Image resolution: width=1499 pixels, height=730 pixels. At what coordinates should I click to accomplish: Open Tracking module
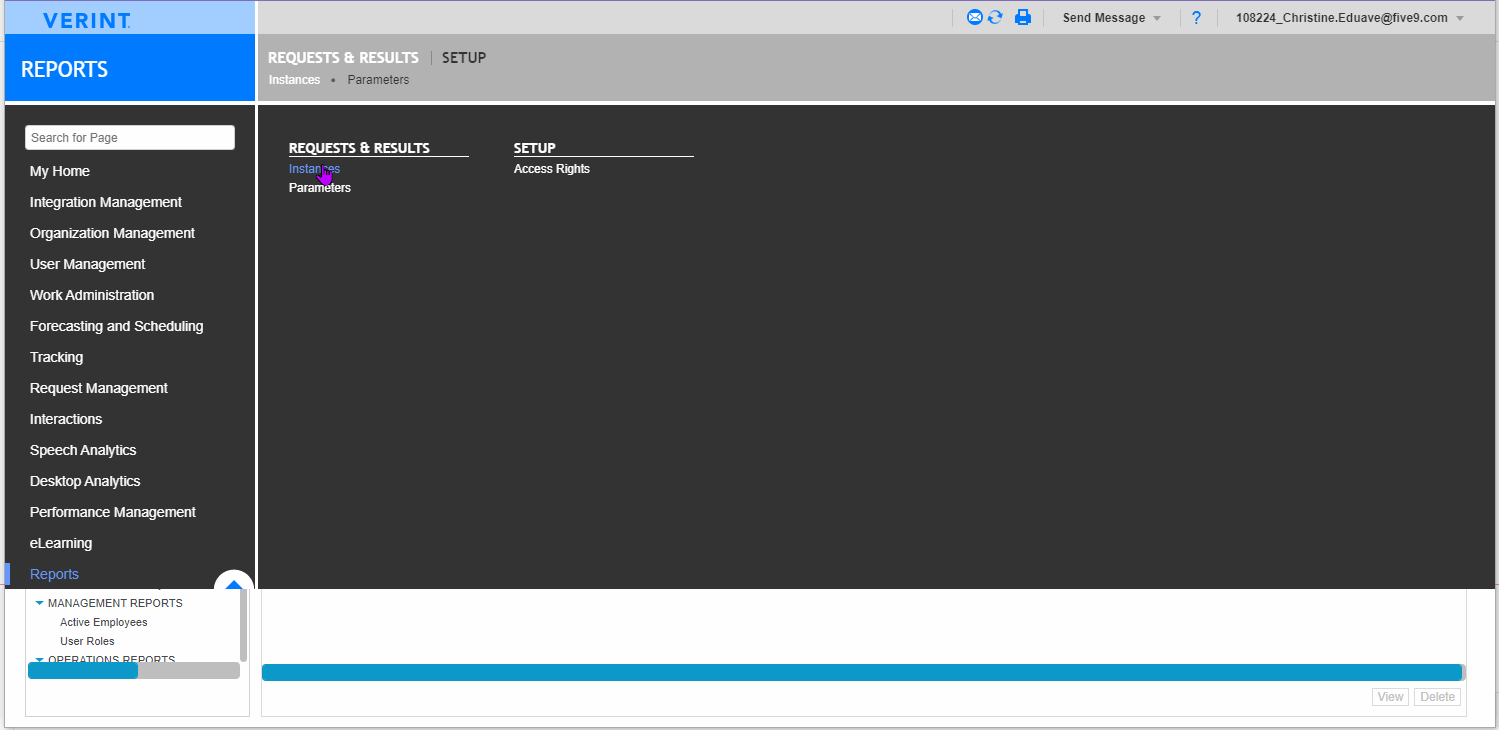point(56,357)
